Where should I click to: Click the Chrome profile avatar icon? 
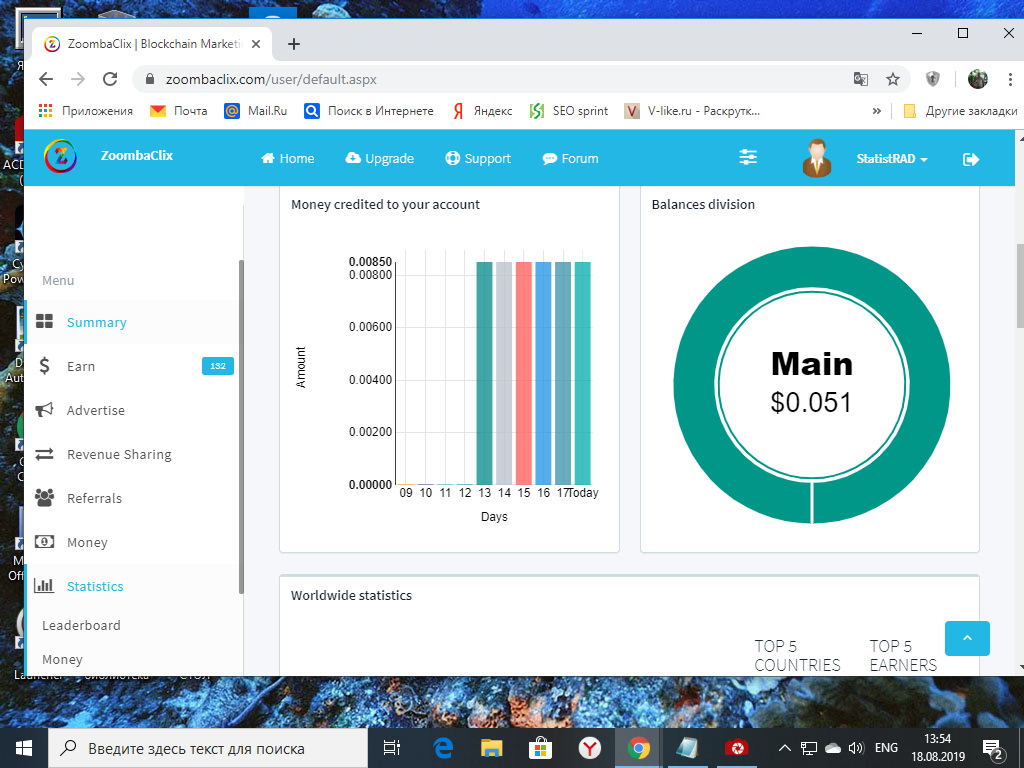point(978,79)
